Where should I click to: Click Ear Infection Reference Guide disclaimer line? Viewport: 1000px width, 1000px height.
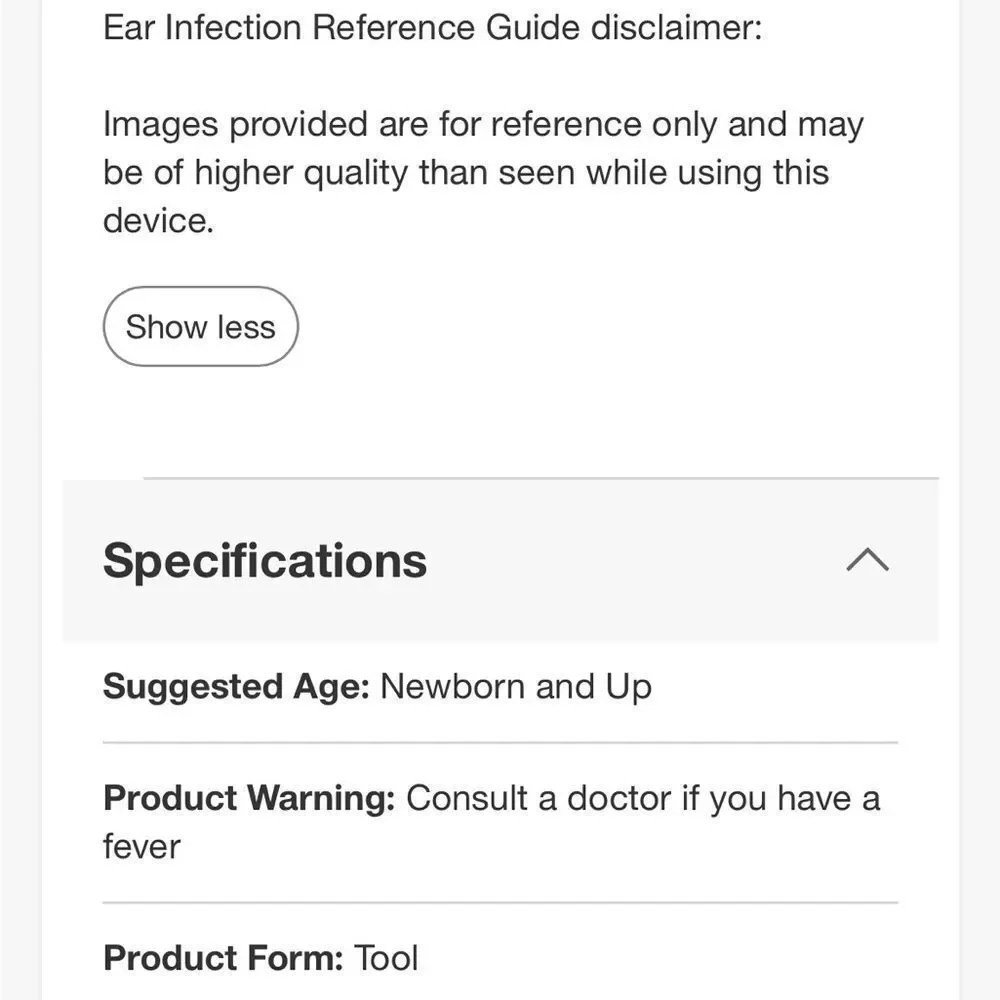tap(432, 28)
